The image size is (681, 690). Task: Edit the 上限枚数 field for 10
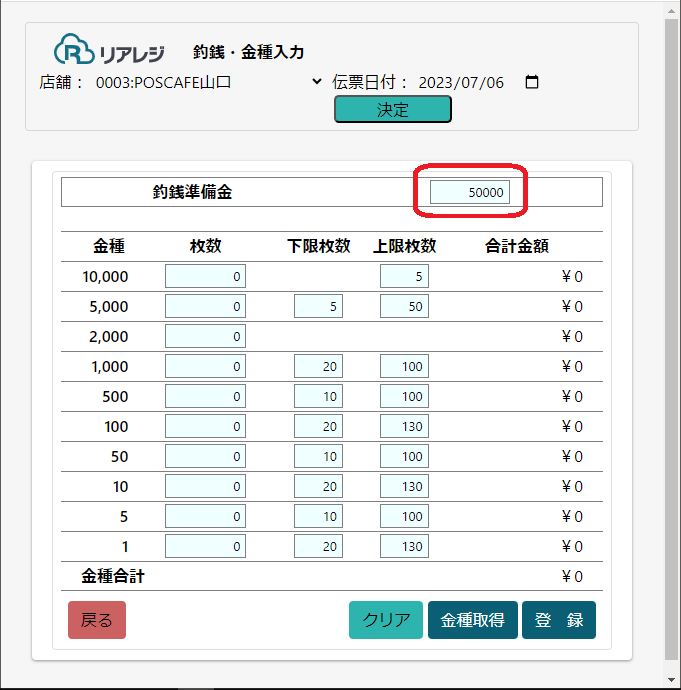[404, 486]
